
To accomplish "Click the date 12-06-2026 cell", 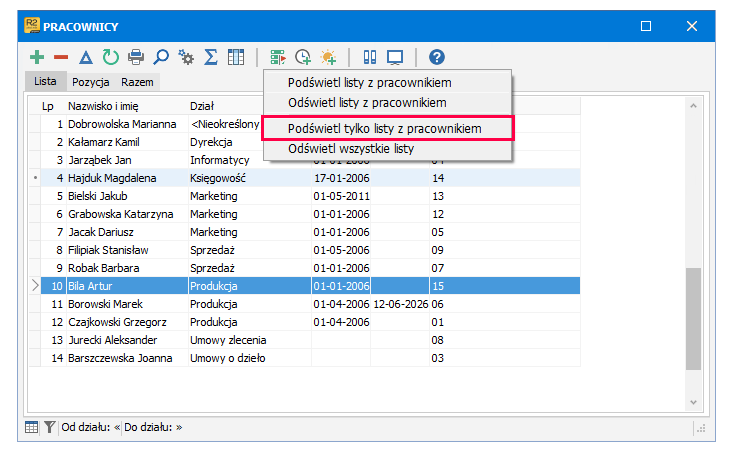I will click(x=400, y=304).
